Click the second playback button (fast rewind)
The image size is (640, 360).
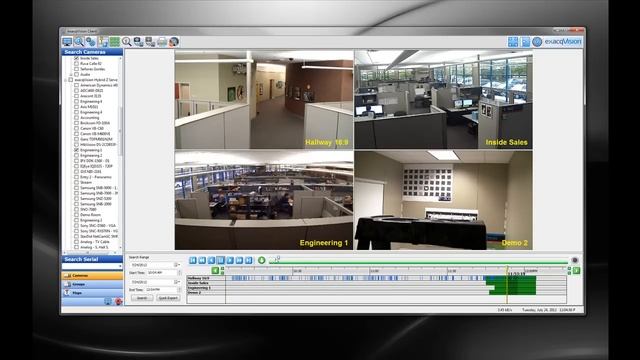coord(202,260)
